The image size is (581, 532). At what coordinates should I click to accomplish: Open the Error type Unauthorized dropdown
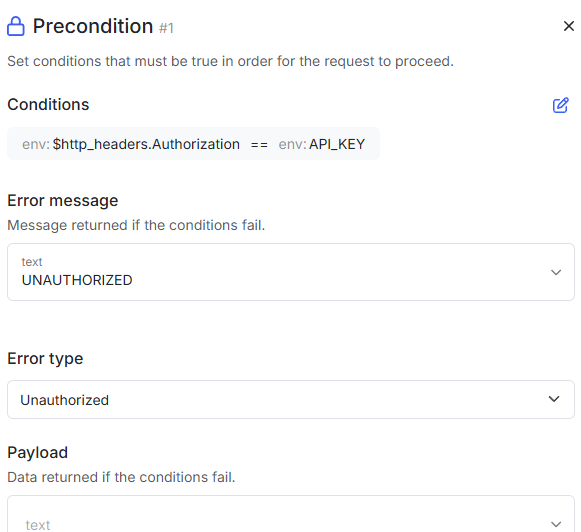tap(291, 399)
